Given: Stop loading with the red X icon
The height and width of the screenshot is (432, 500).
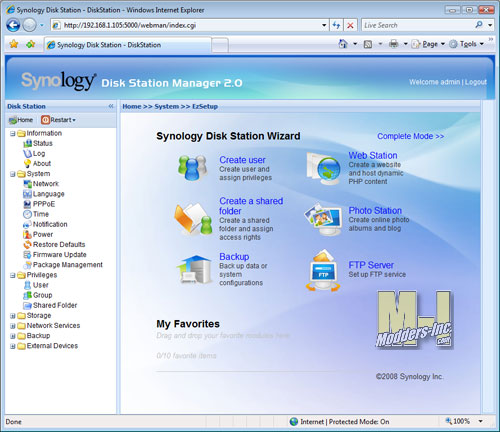Looking at the screenshot, I should (350, 25).
